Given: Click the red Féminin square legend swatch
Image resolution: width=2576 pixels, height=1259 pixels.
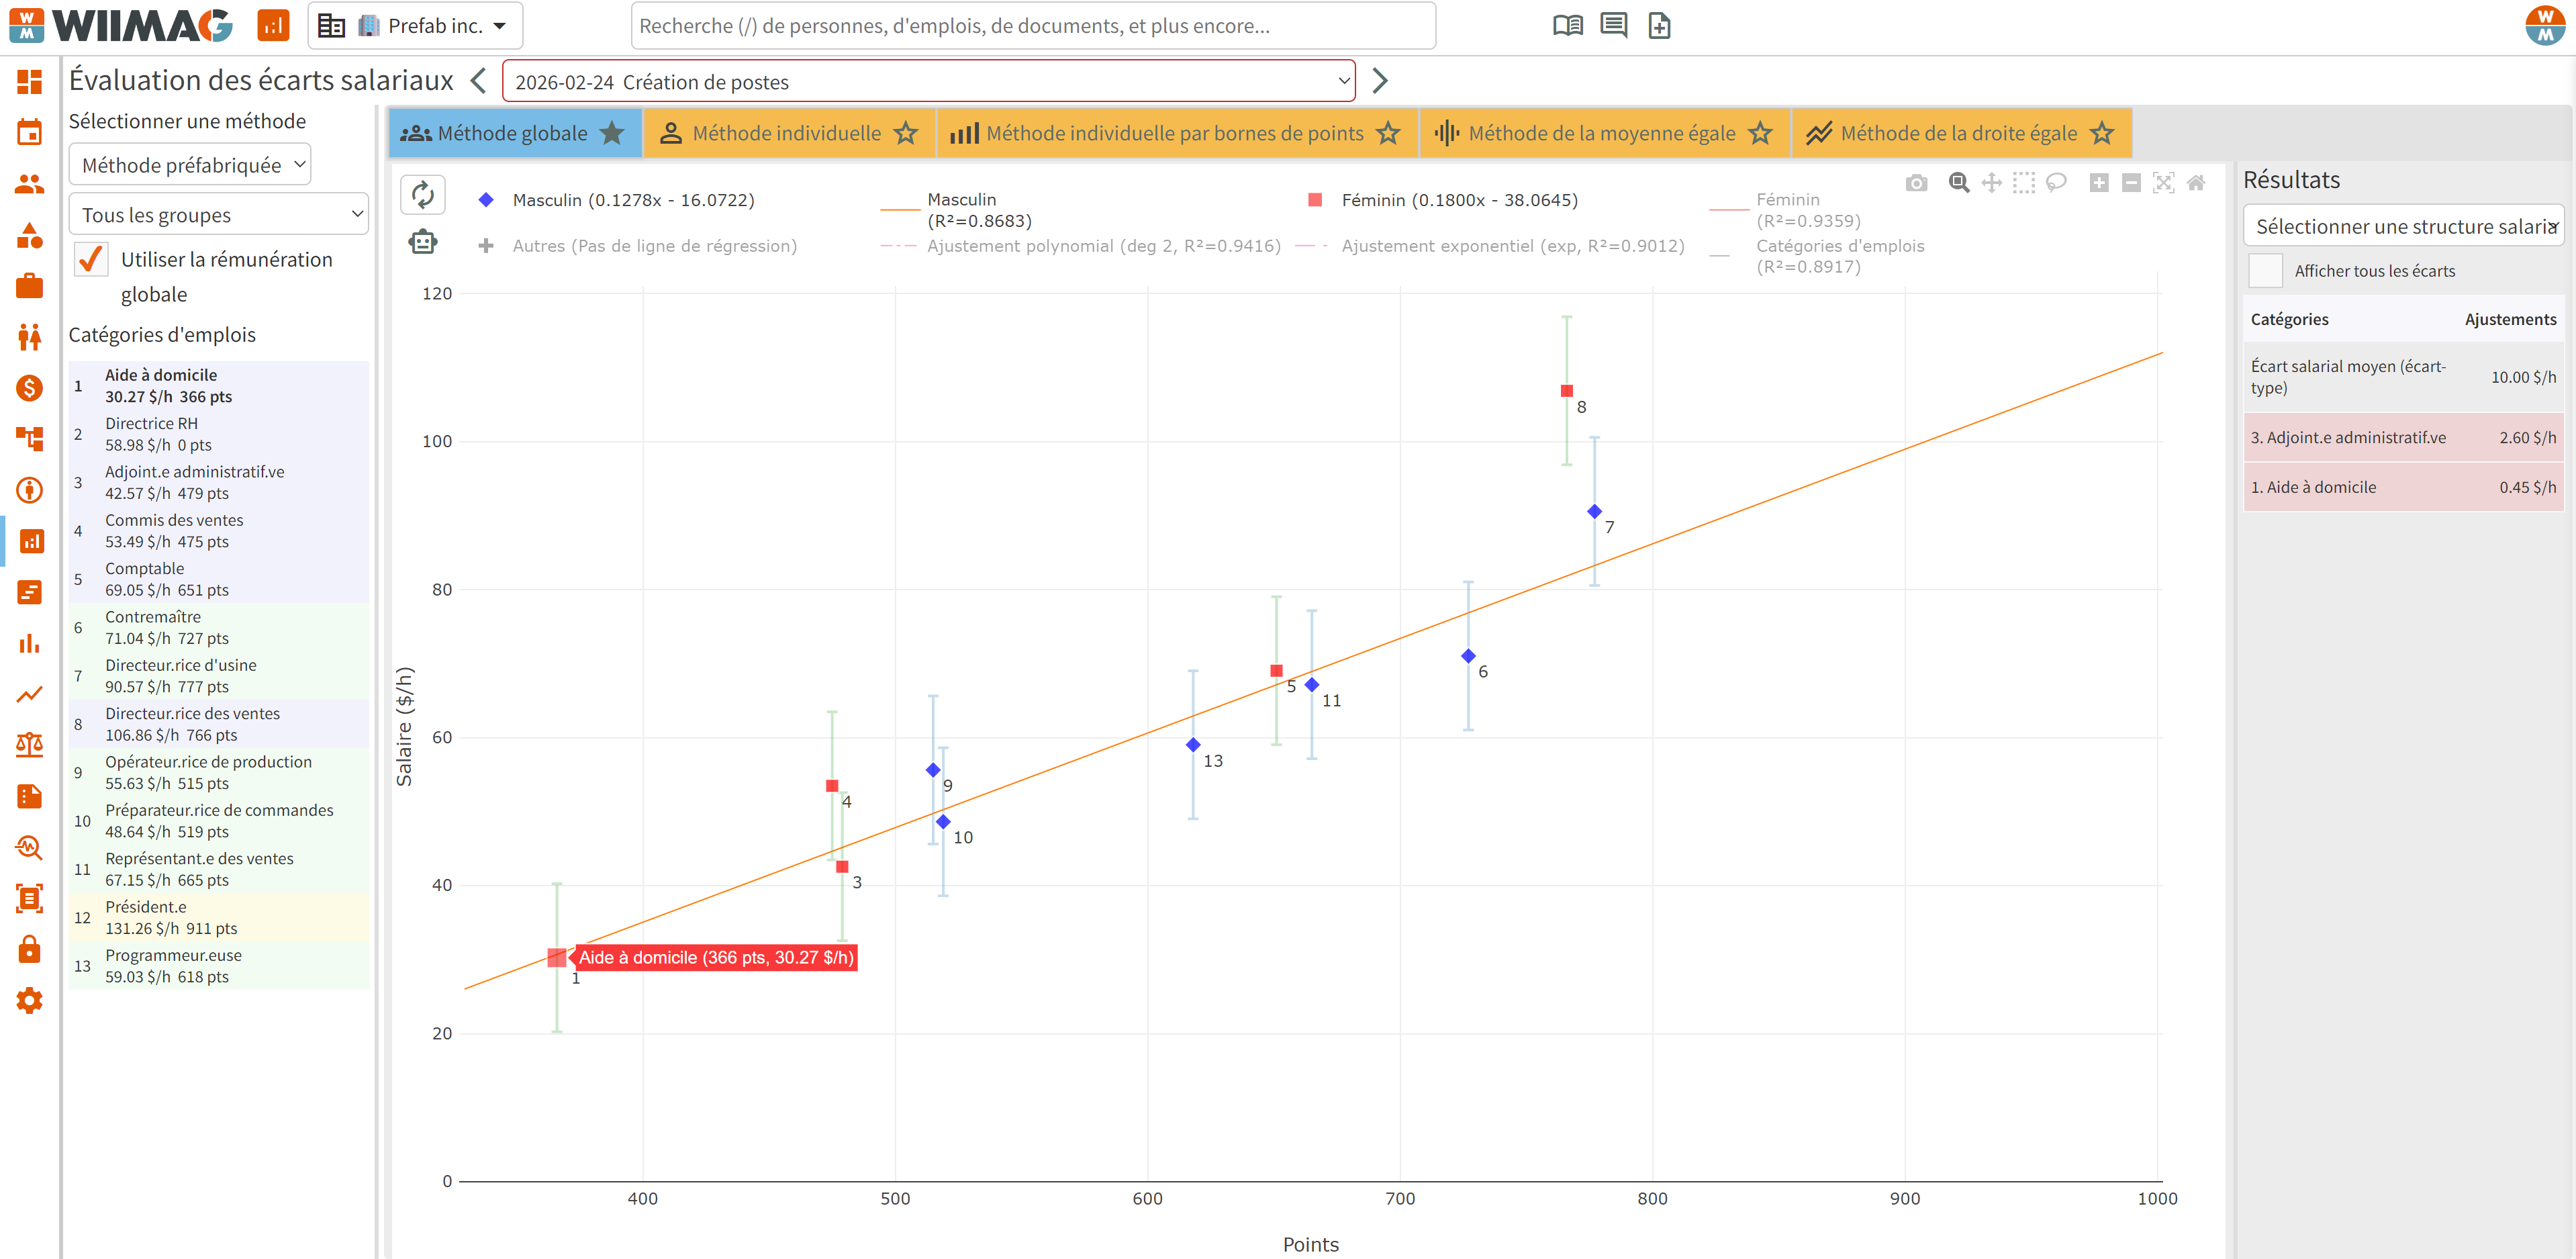Looking at the screenshot, I should (1315, 200).
